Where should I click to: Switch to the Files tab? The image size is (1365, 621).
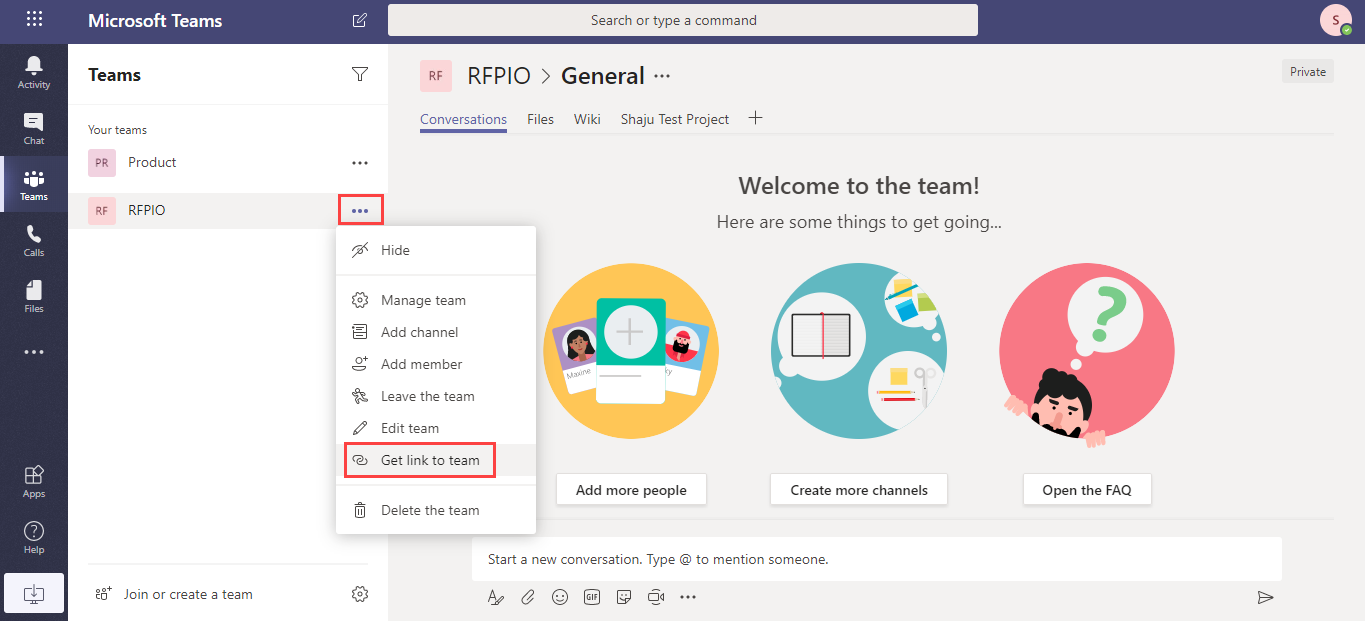pos(540,119)
